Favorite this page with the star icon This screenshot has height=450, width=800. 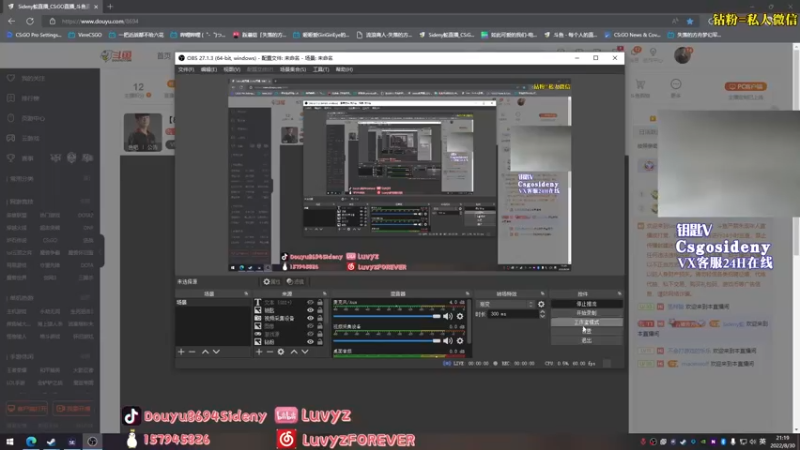(690, 21)
